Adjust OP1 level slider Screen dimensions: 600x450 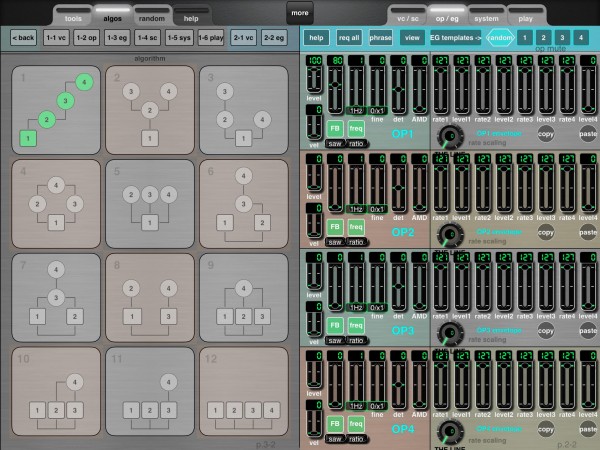(x=315, y=80)
